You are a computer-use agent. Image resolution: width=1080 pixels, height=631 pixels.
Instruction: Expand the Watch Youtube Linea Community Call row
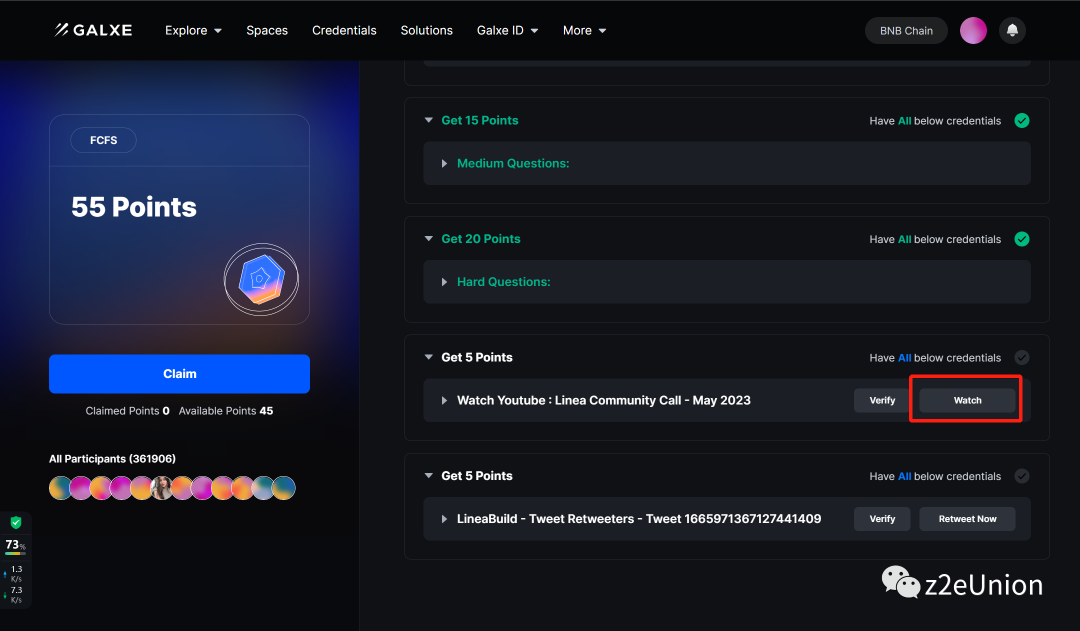445,400
